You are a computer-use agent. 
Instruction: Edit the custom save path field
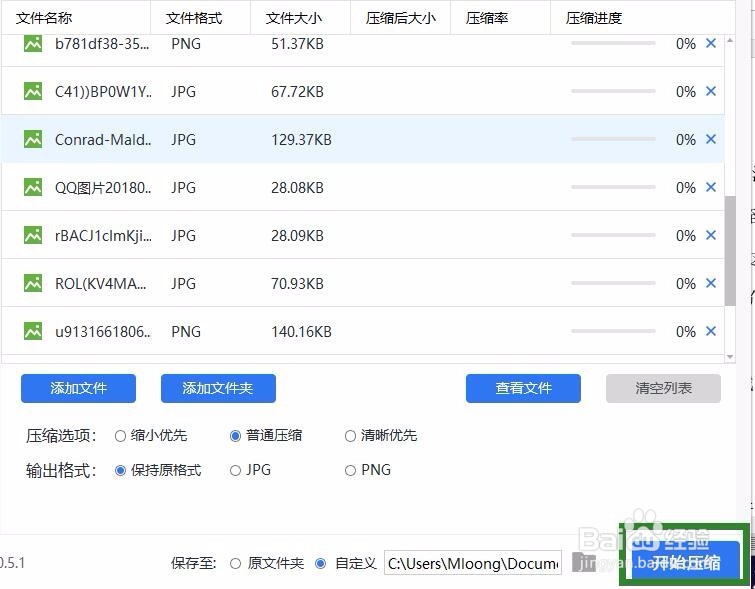(x=473, y=563)
